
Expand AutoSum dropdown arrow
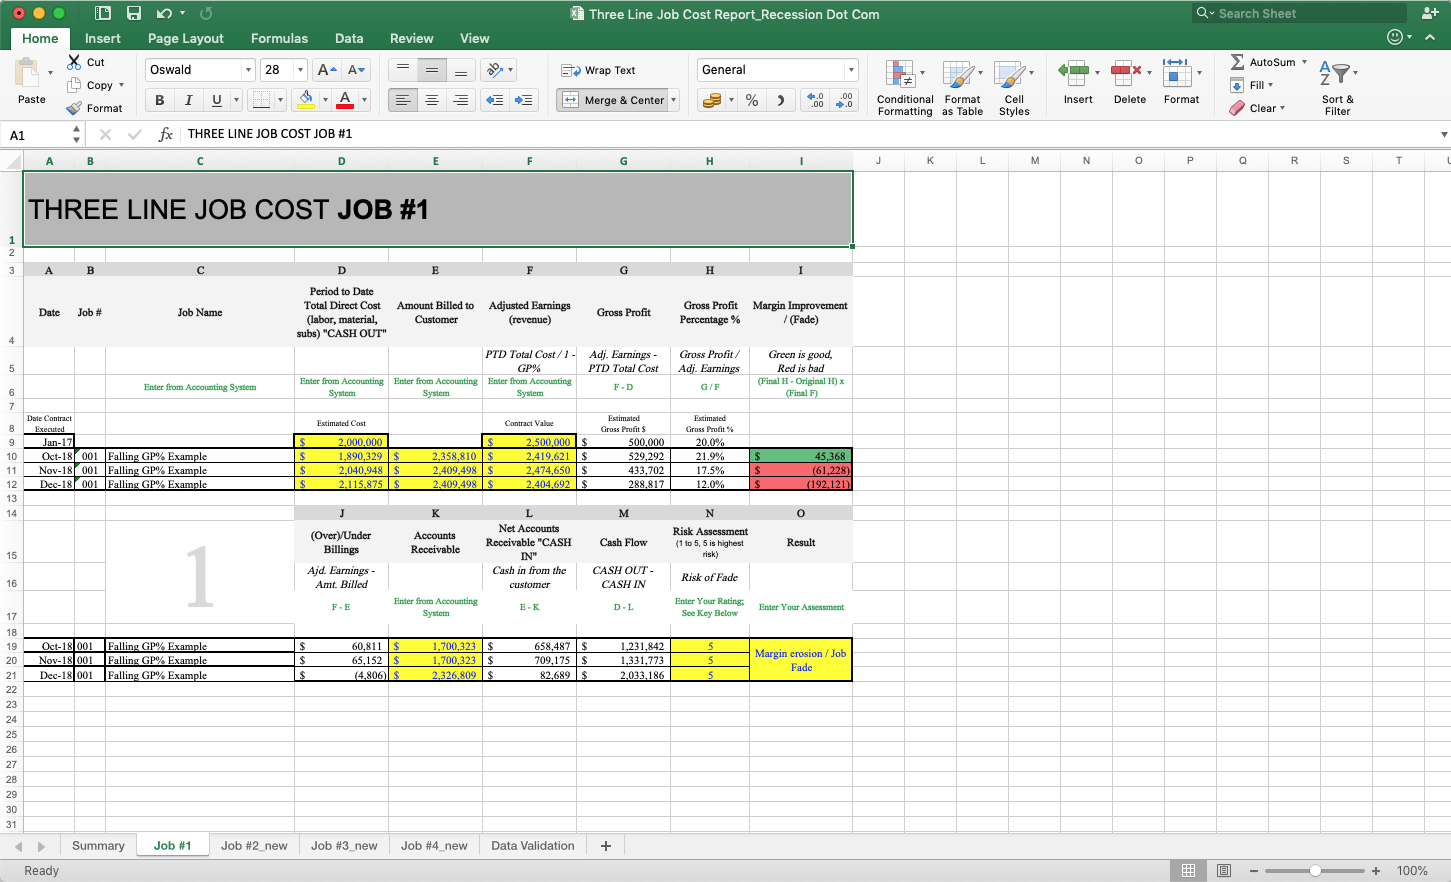click(1304, 62)
